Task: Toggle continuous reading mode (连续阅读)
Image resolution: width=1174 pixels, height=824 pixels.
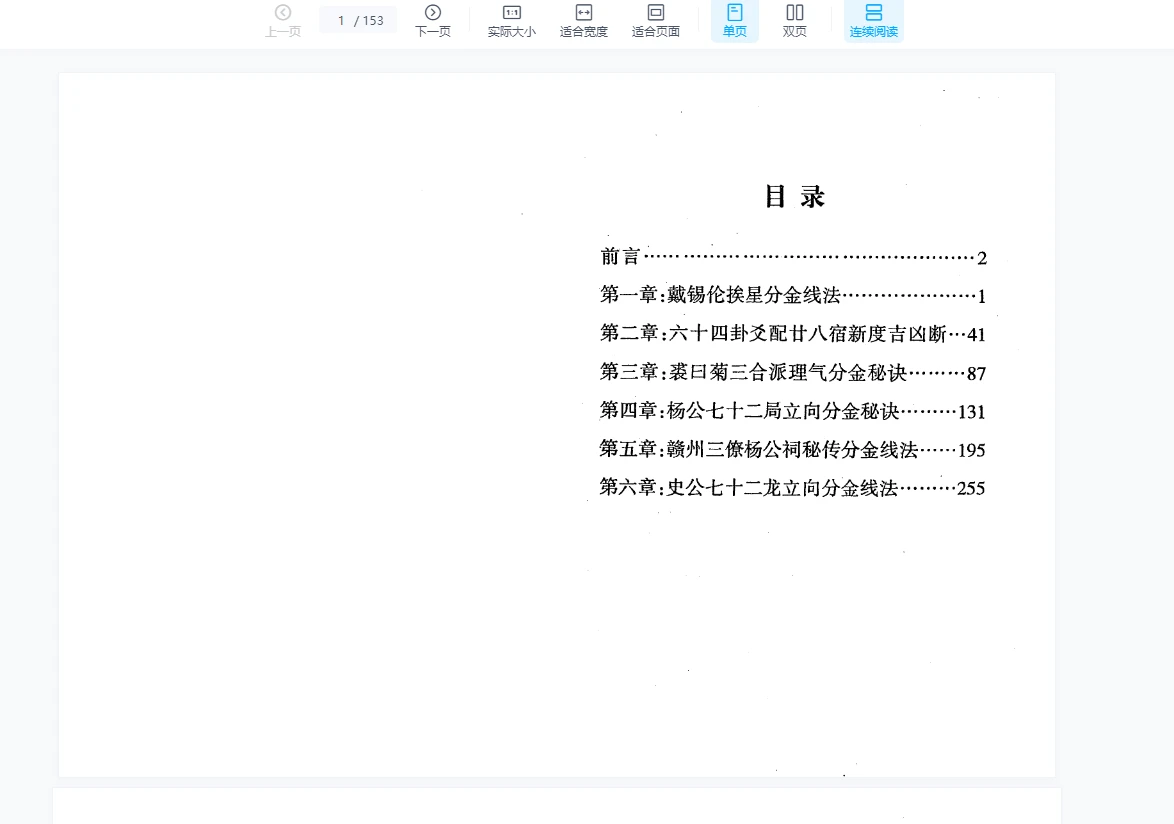Action: pos(873,20)
